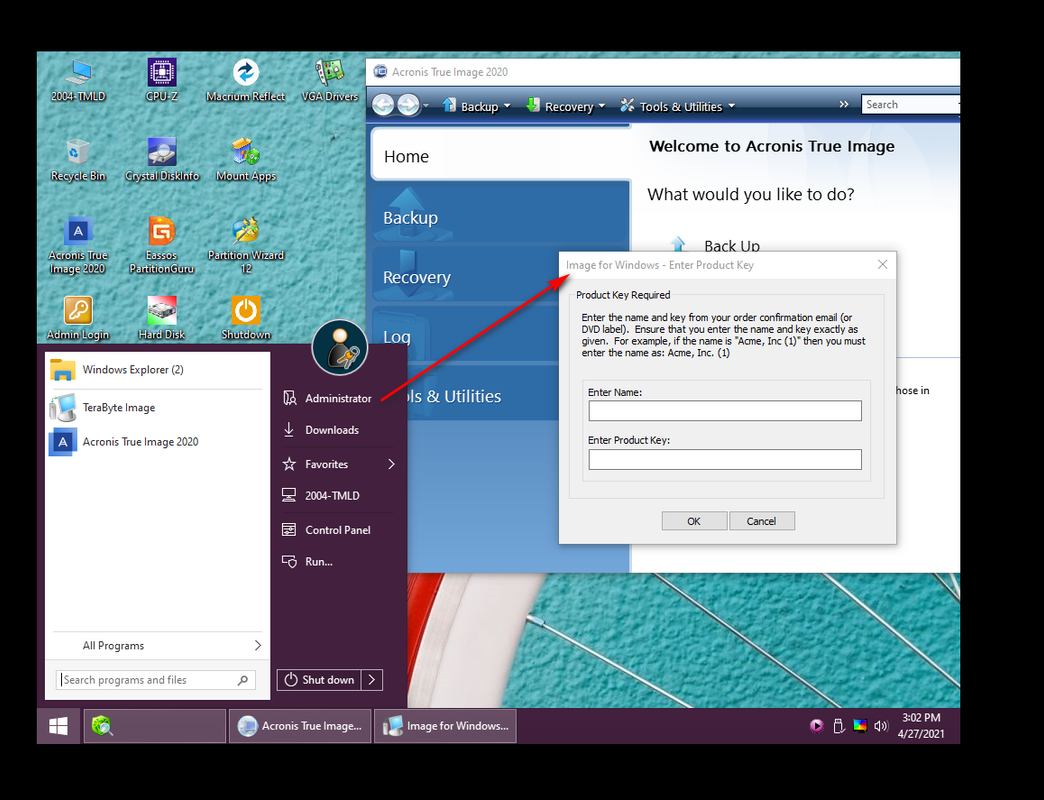Click the Enter Product Key field
The width and height of the screenshot is (1044, 800).
click(724, 459)
